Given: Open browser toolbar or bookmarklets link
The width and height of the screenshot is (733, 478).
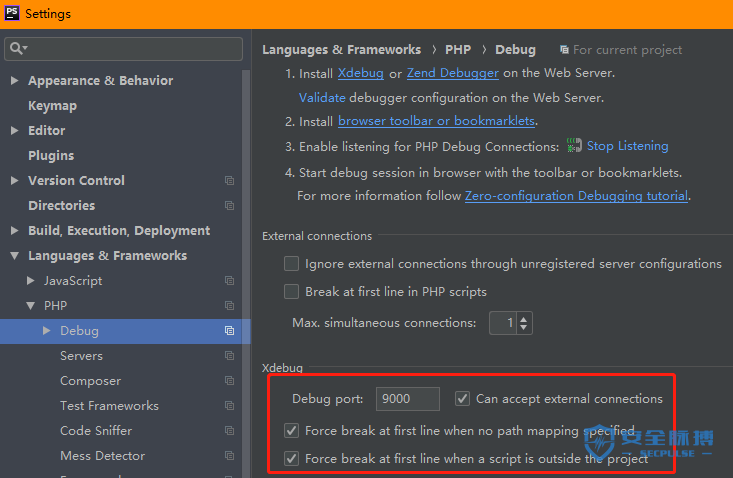Looking at the screenshot, I should pyautogui.click(x=436, y=121).
